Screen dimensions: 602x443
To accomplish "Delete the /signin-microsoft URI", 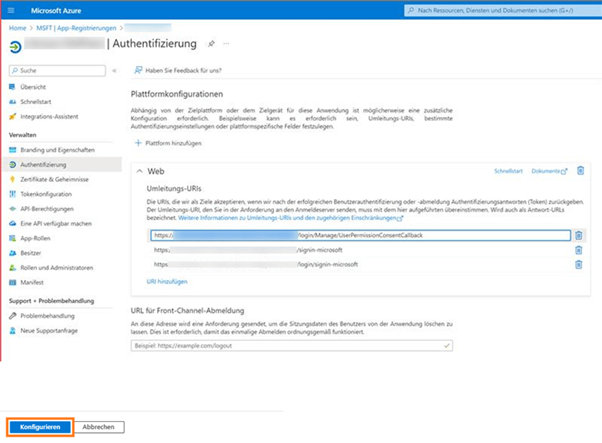I will click(x=579, y=250).
